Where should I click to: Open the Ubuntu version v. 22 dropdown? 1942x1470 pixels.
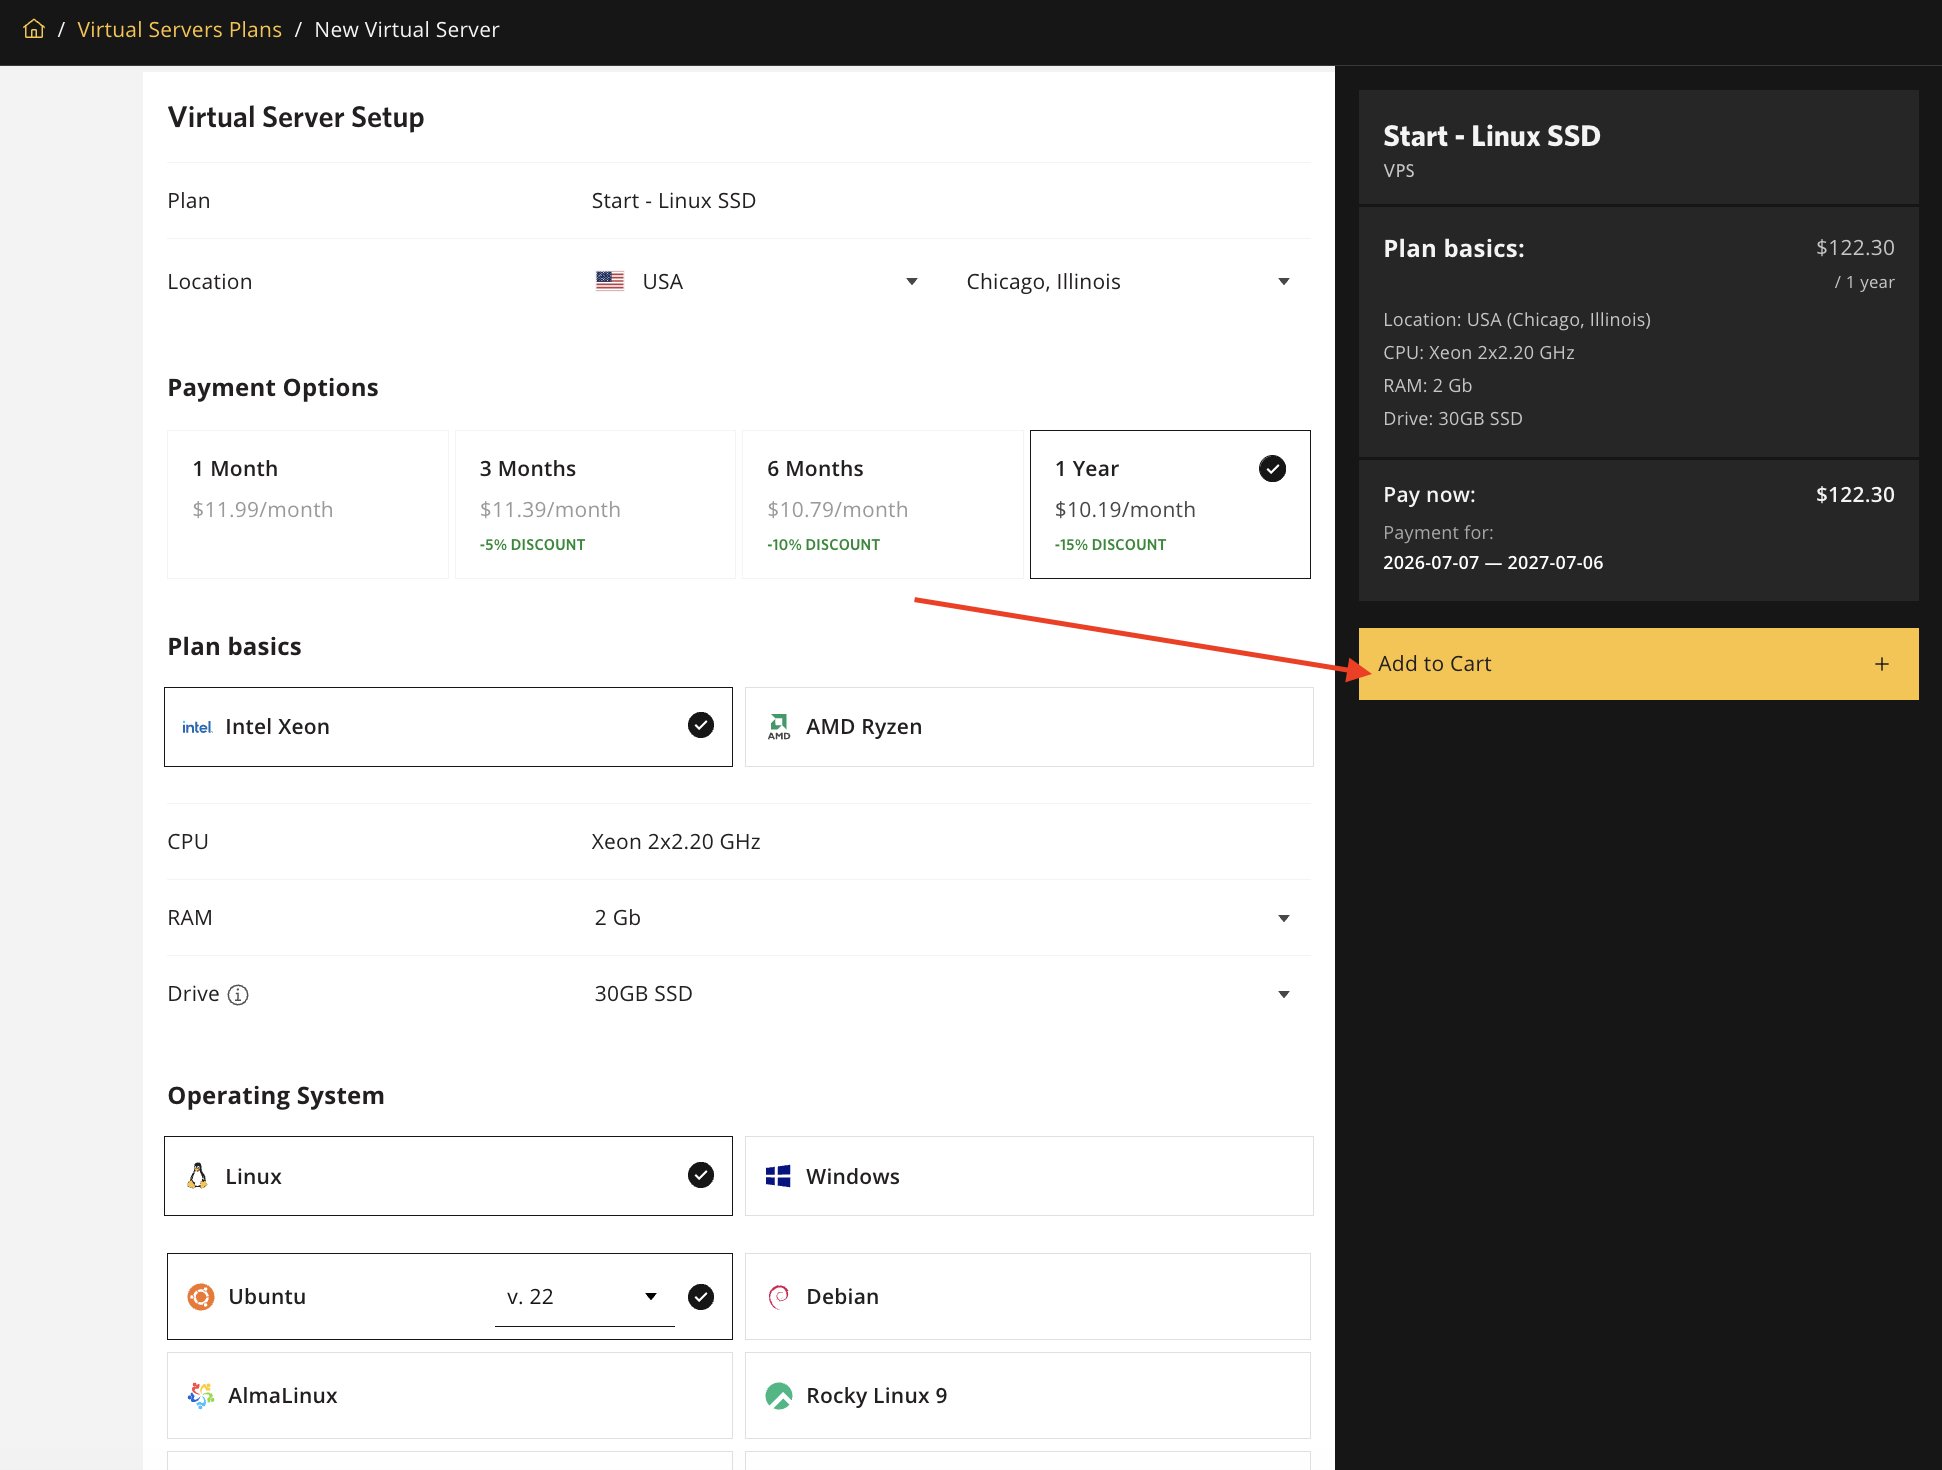[x=584, y=1297]
